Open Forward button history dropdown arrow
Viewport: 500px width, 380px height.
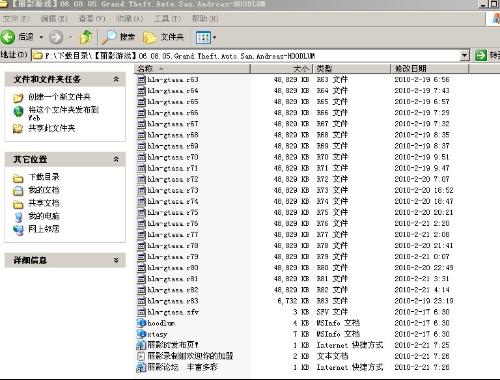[70, 37]
